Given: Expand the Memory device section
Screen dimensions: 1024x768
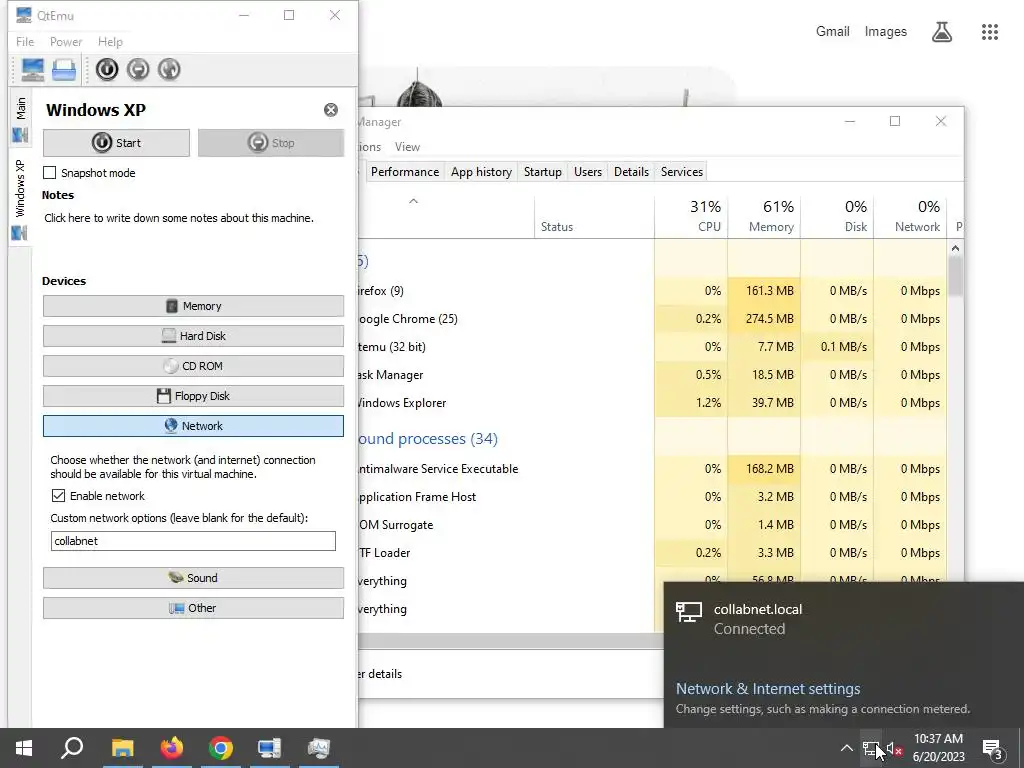Looking at the screenshot, I should coord(193,306).
